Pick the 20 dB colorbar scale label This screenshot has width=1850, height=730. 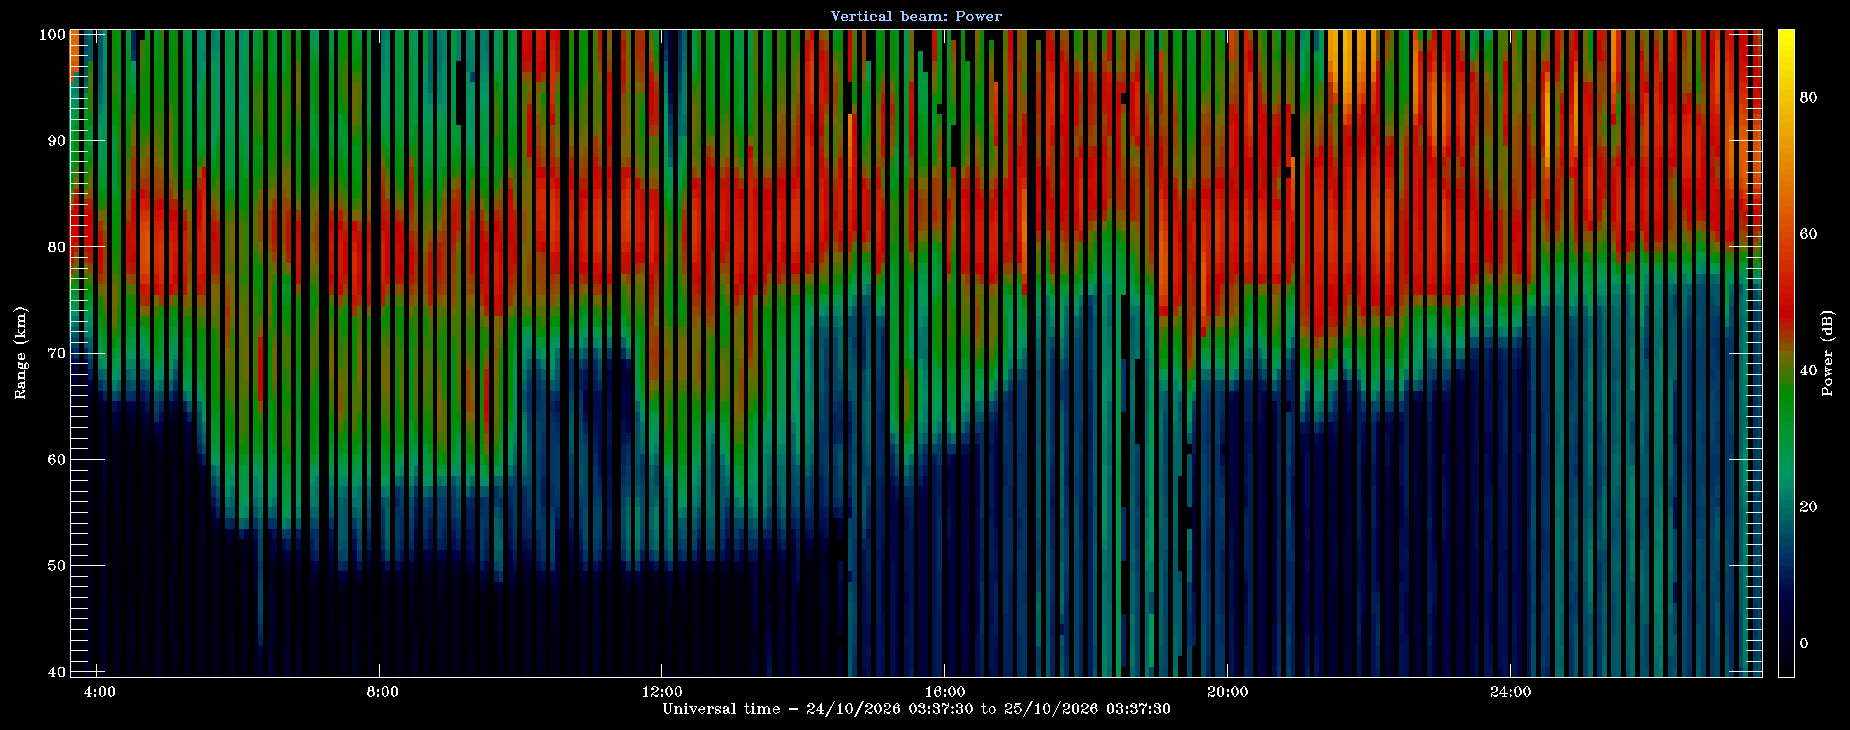point(1808,507)
